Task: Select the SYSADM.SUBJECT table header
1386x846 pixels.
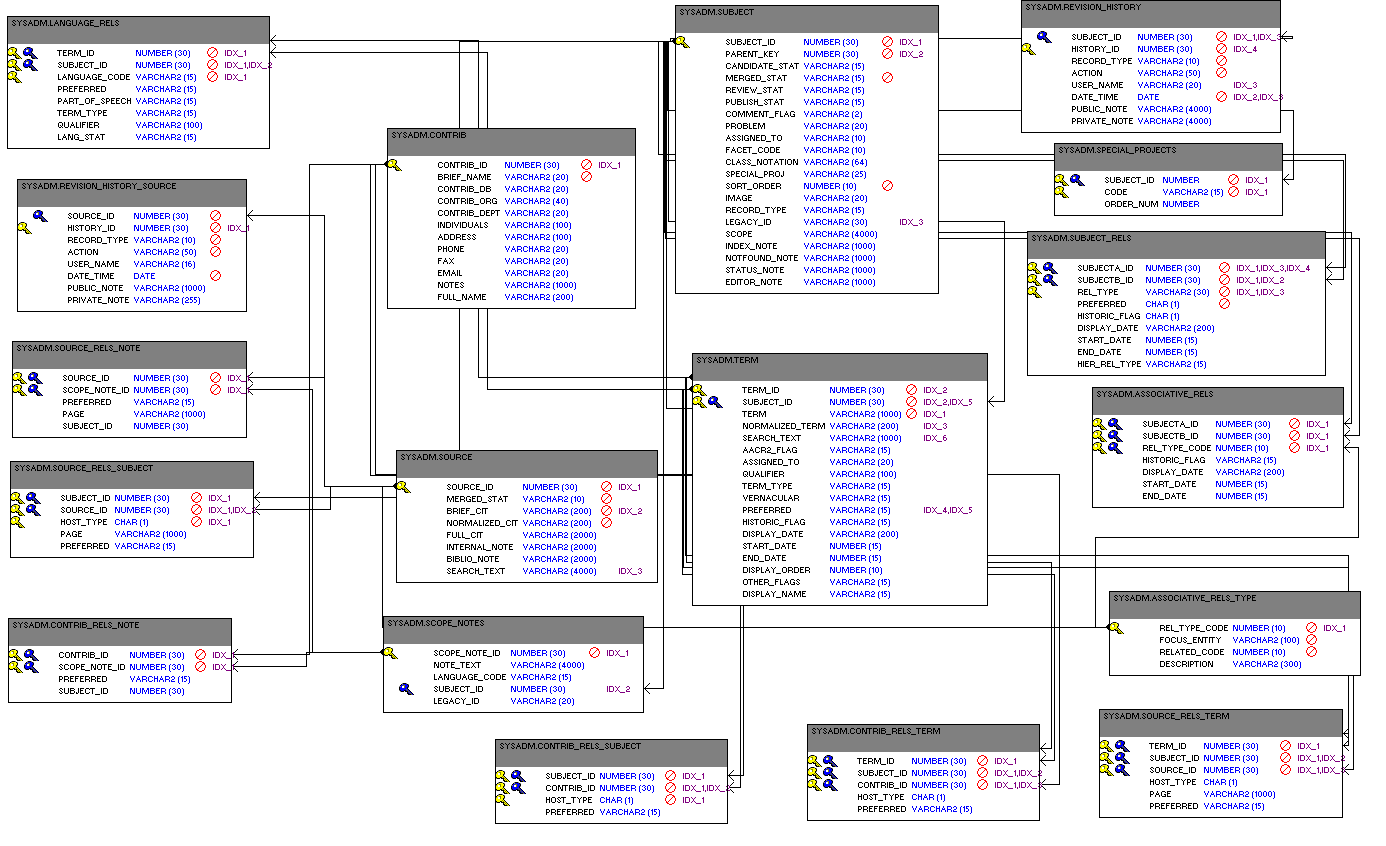Action: click(806, 18)
